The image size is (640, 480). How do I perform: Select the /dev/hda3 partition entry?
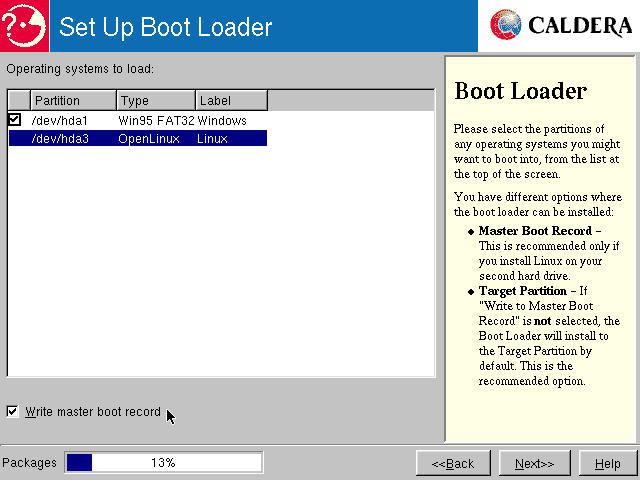click(60, 138)
